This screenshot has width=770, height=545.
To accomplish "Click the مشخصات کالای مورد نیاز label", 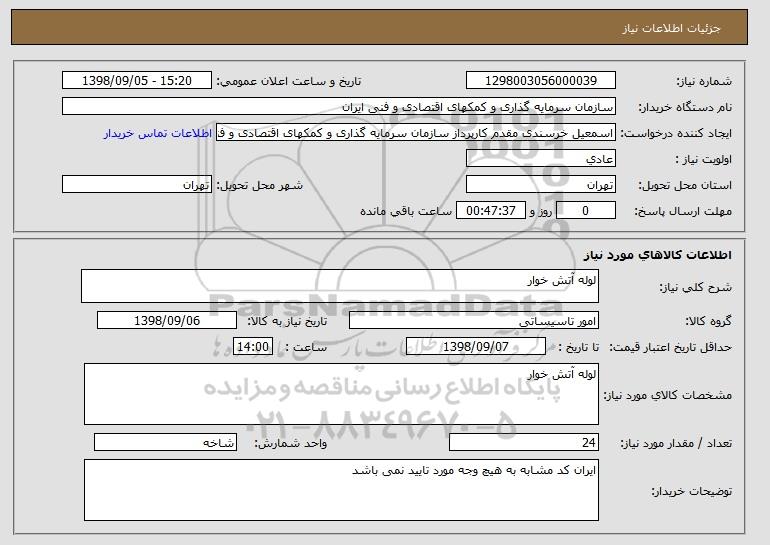I will (x=667, y=395).
